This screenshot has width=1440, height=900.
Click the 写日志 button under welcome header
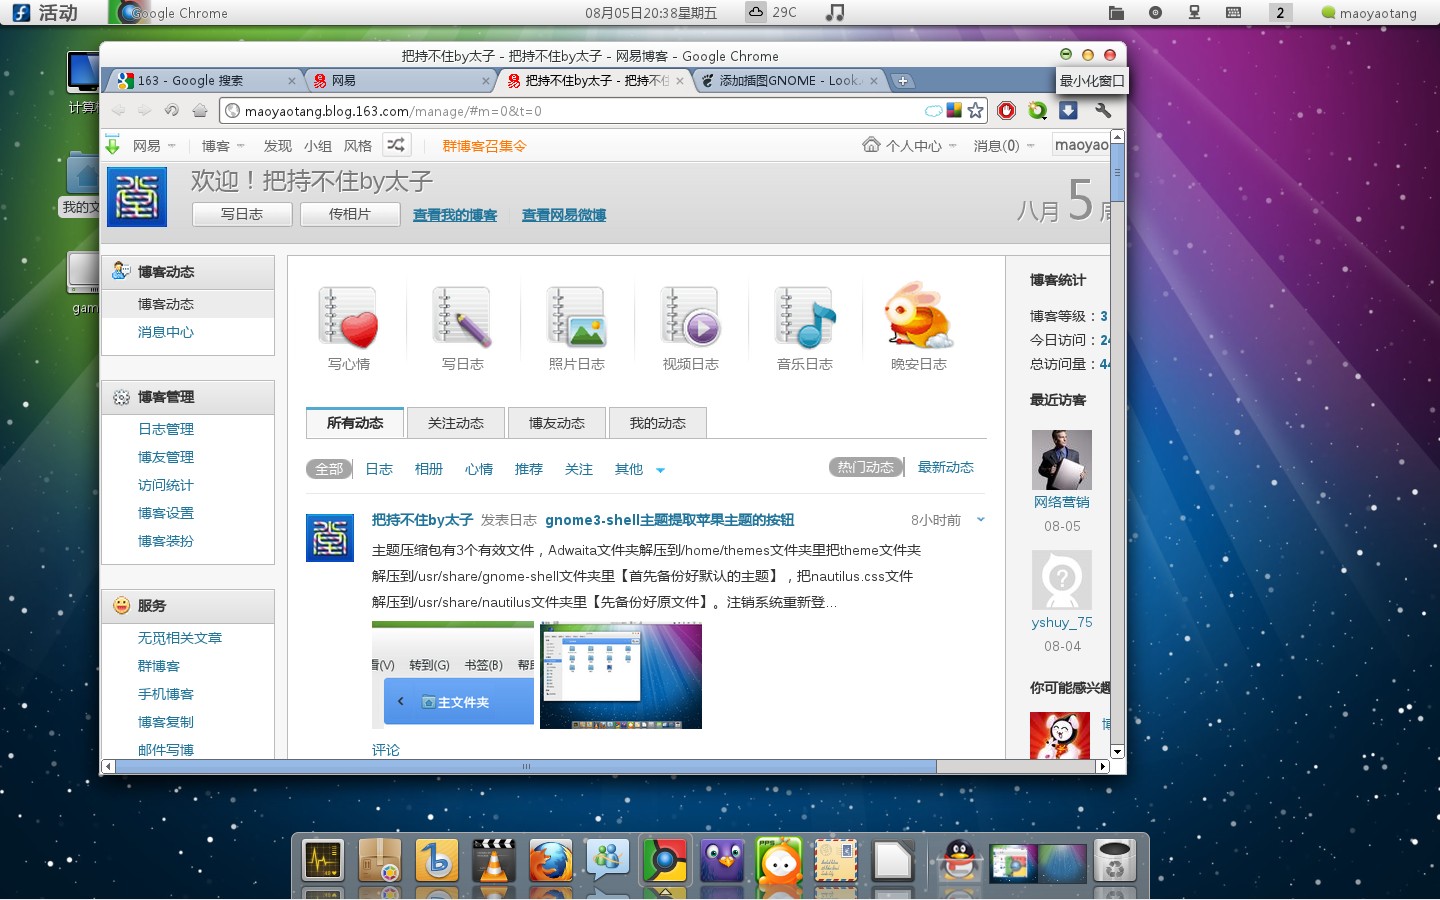pyautogui.click(x=242, y=214)
